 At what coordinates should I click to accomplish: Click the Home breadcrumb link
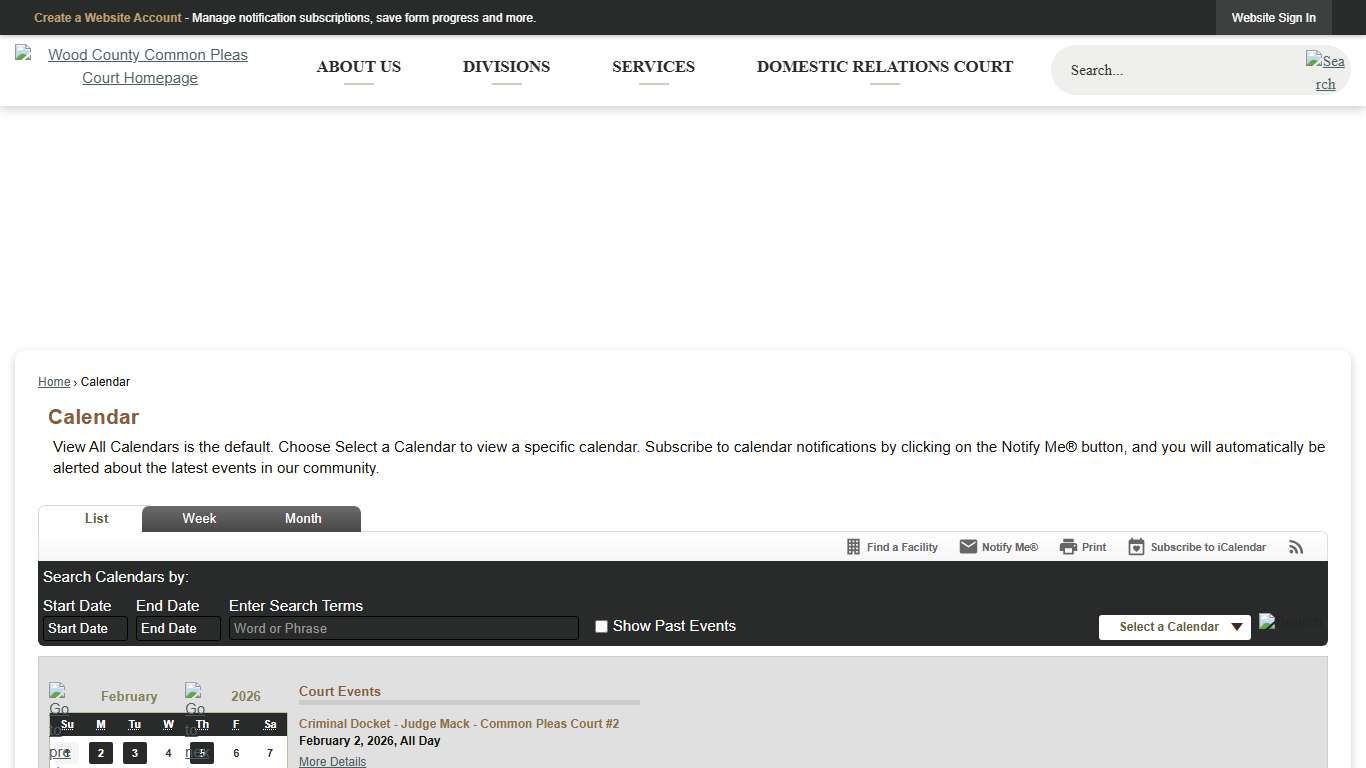click(54, 382)
